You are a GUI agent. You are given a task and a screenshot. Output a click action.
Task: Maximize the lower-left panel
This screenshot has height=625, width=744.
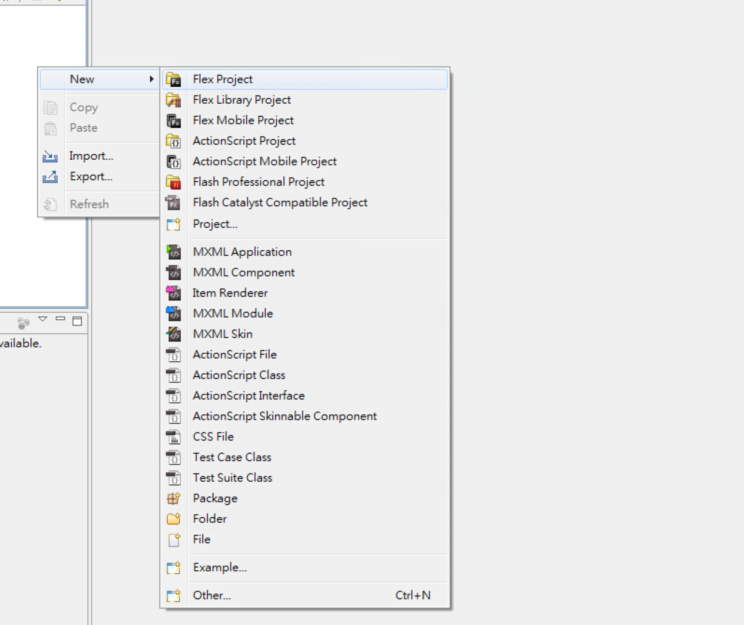point(77,321)
